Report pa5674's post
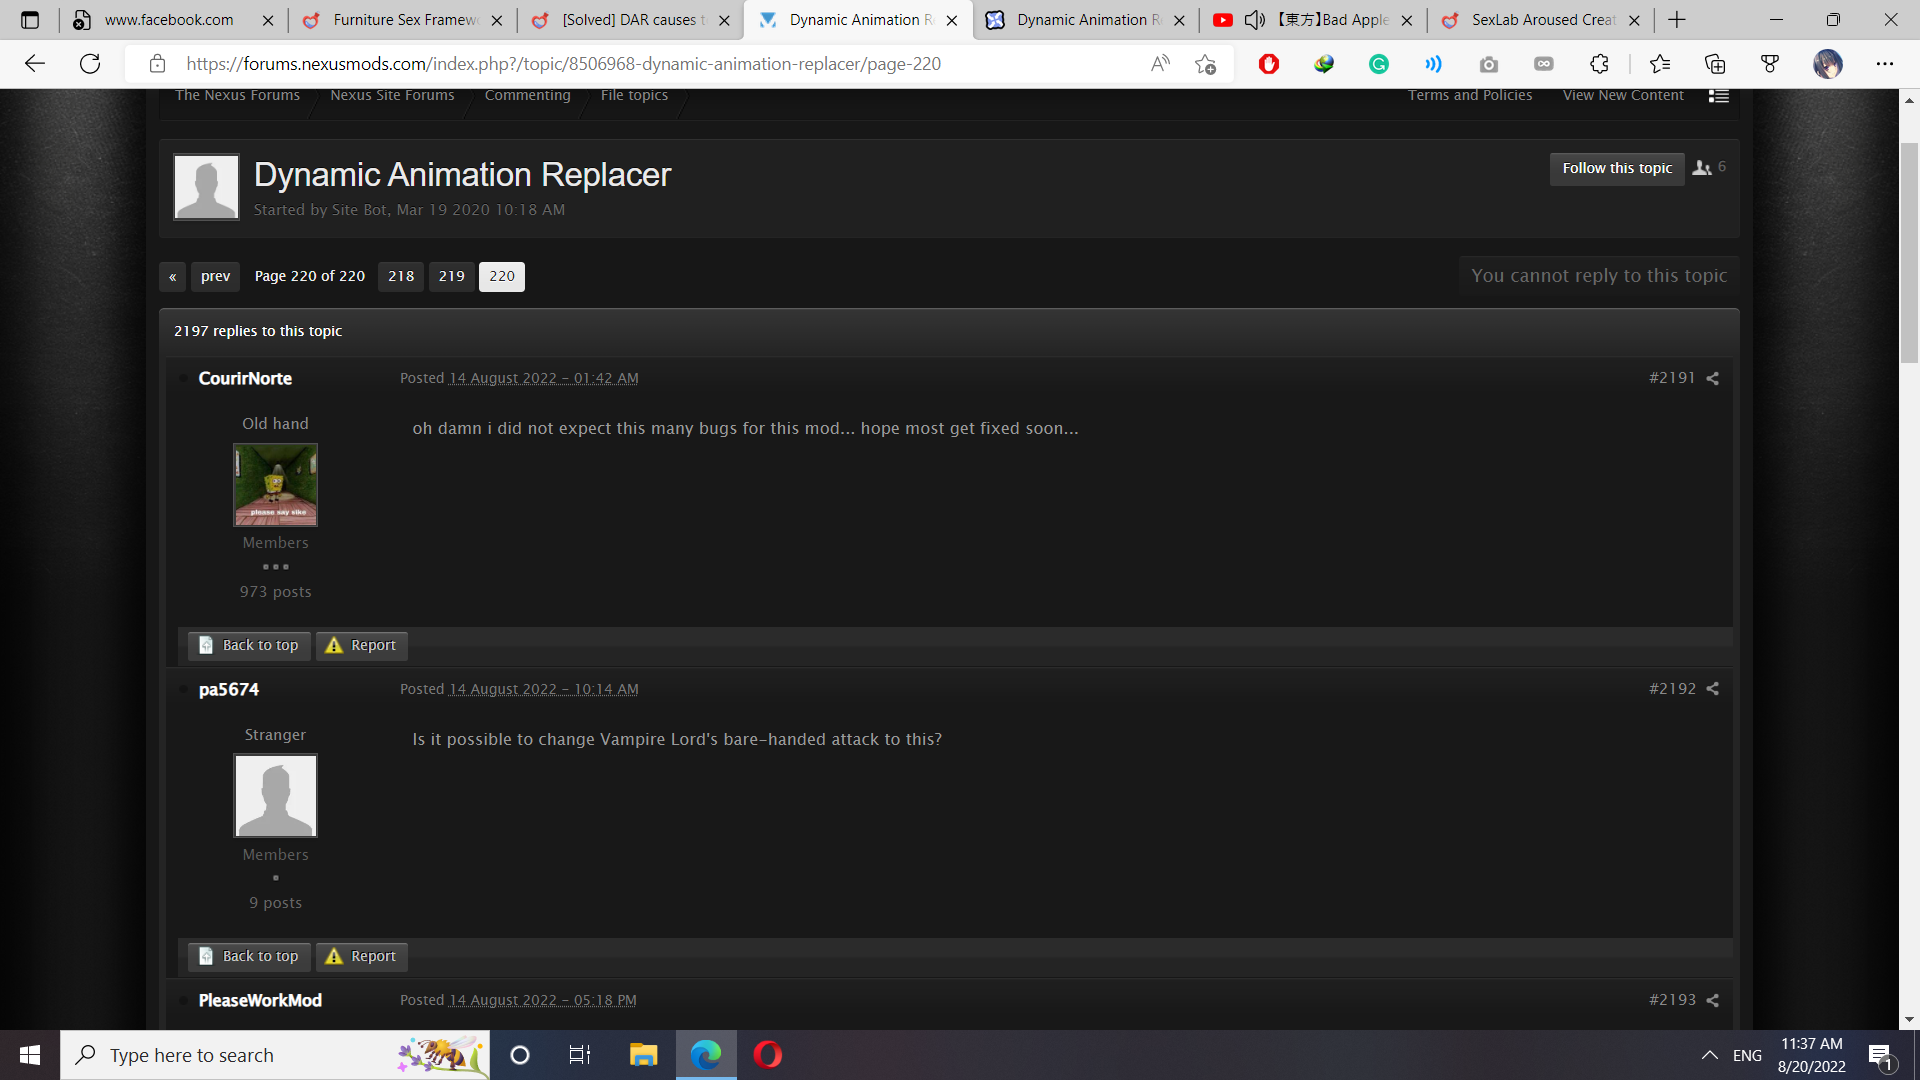The image size is (1920, 1080). click(362, 957)
